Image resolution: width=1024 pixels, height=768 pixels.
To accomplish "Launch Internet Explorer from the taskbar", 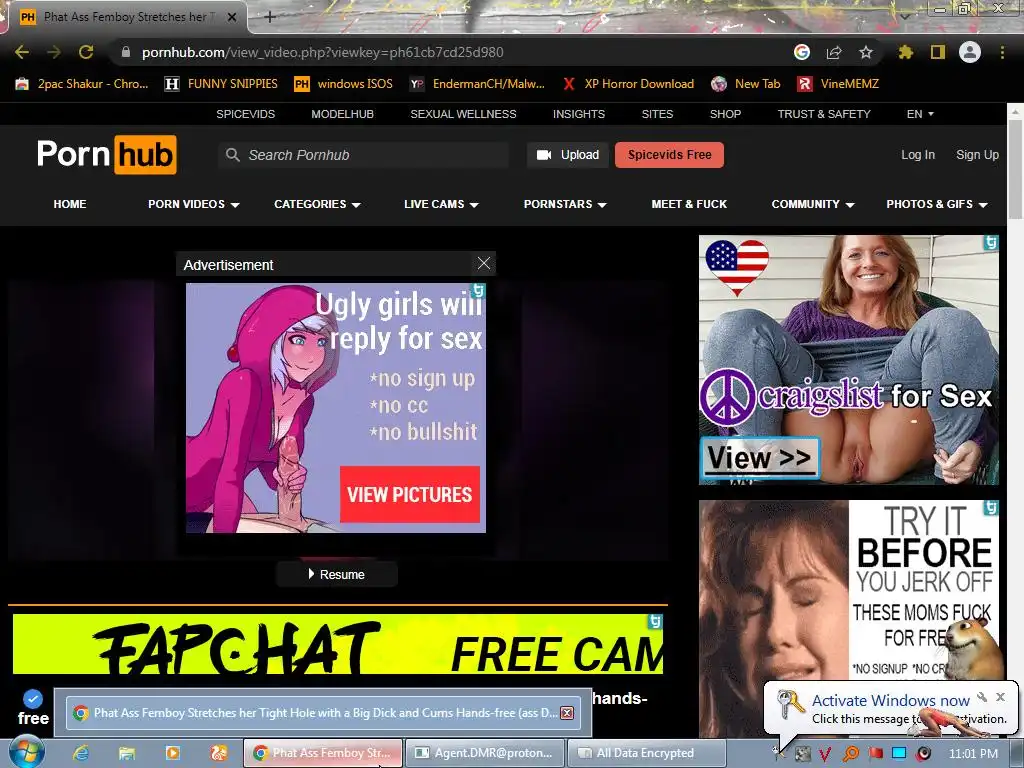I will click(81, 753).
